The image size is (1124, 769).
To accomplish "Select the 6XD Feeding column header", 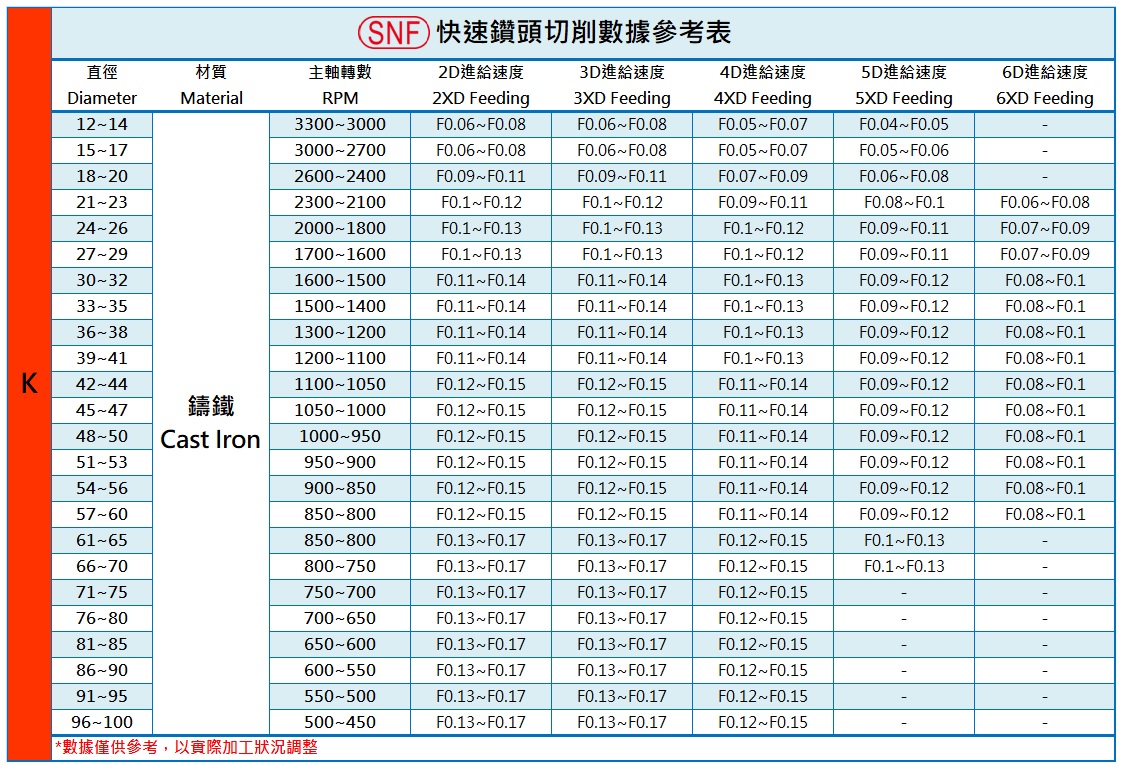I will coord(1045,85).
